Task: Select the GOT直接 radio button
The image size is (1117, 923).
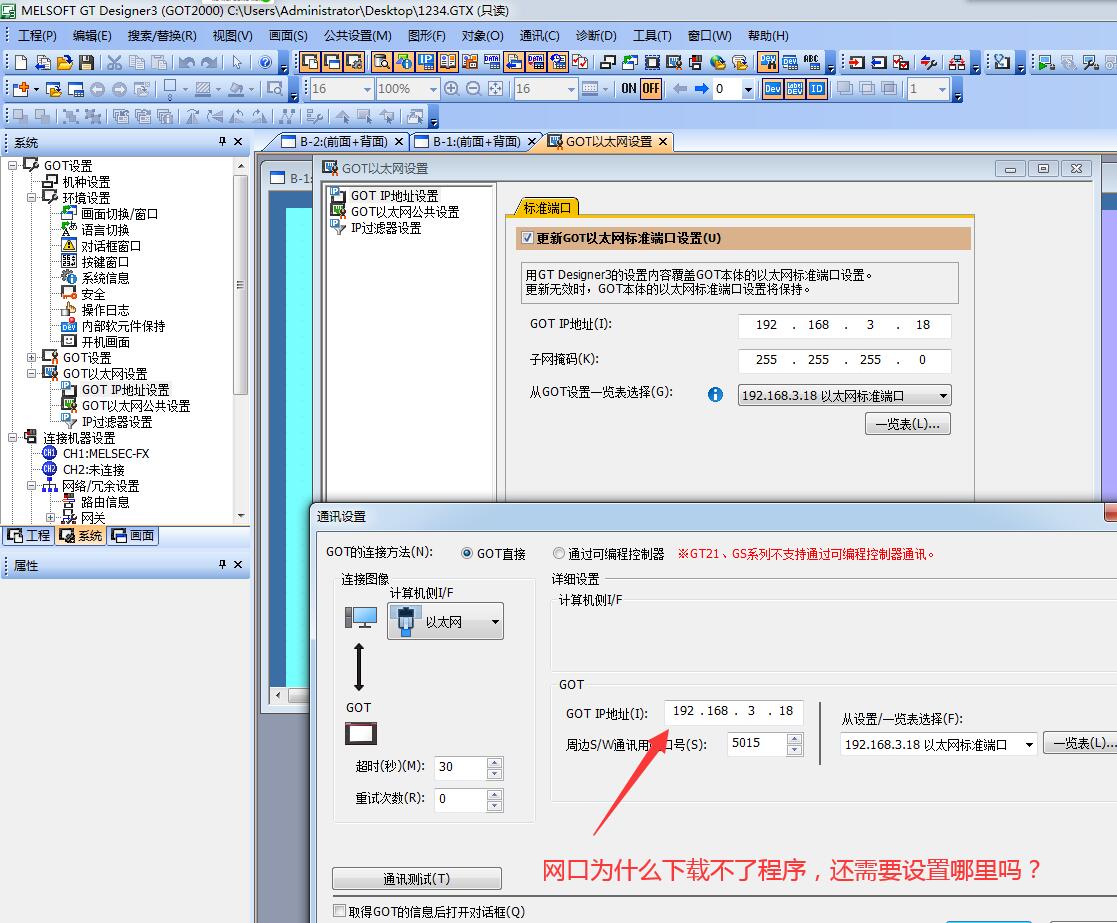Action: [467, 553]
